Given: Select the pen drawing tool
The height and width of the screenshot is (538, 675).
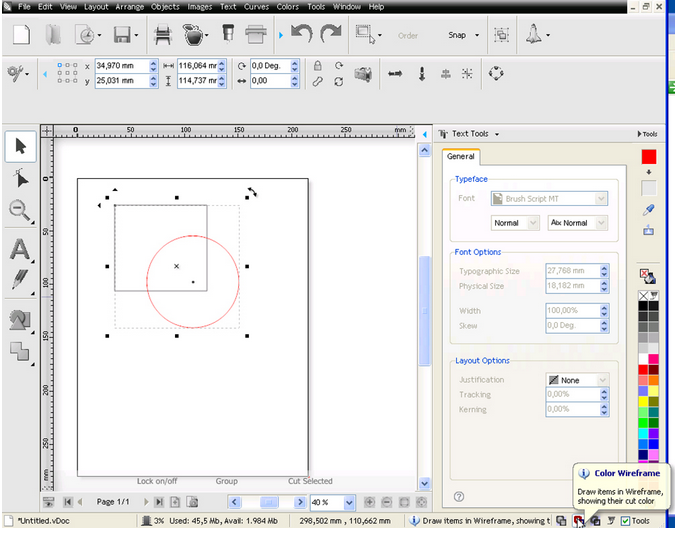Looking at the screenshot, I should (19, 280).
